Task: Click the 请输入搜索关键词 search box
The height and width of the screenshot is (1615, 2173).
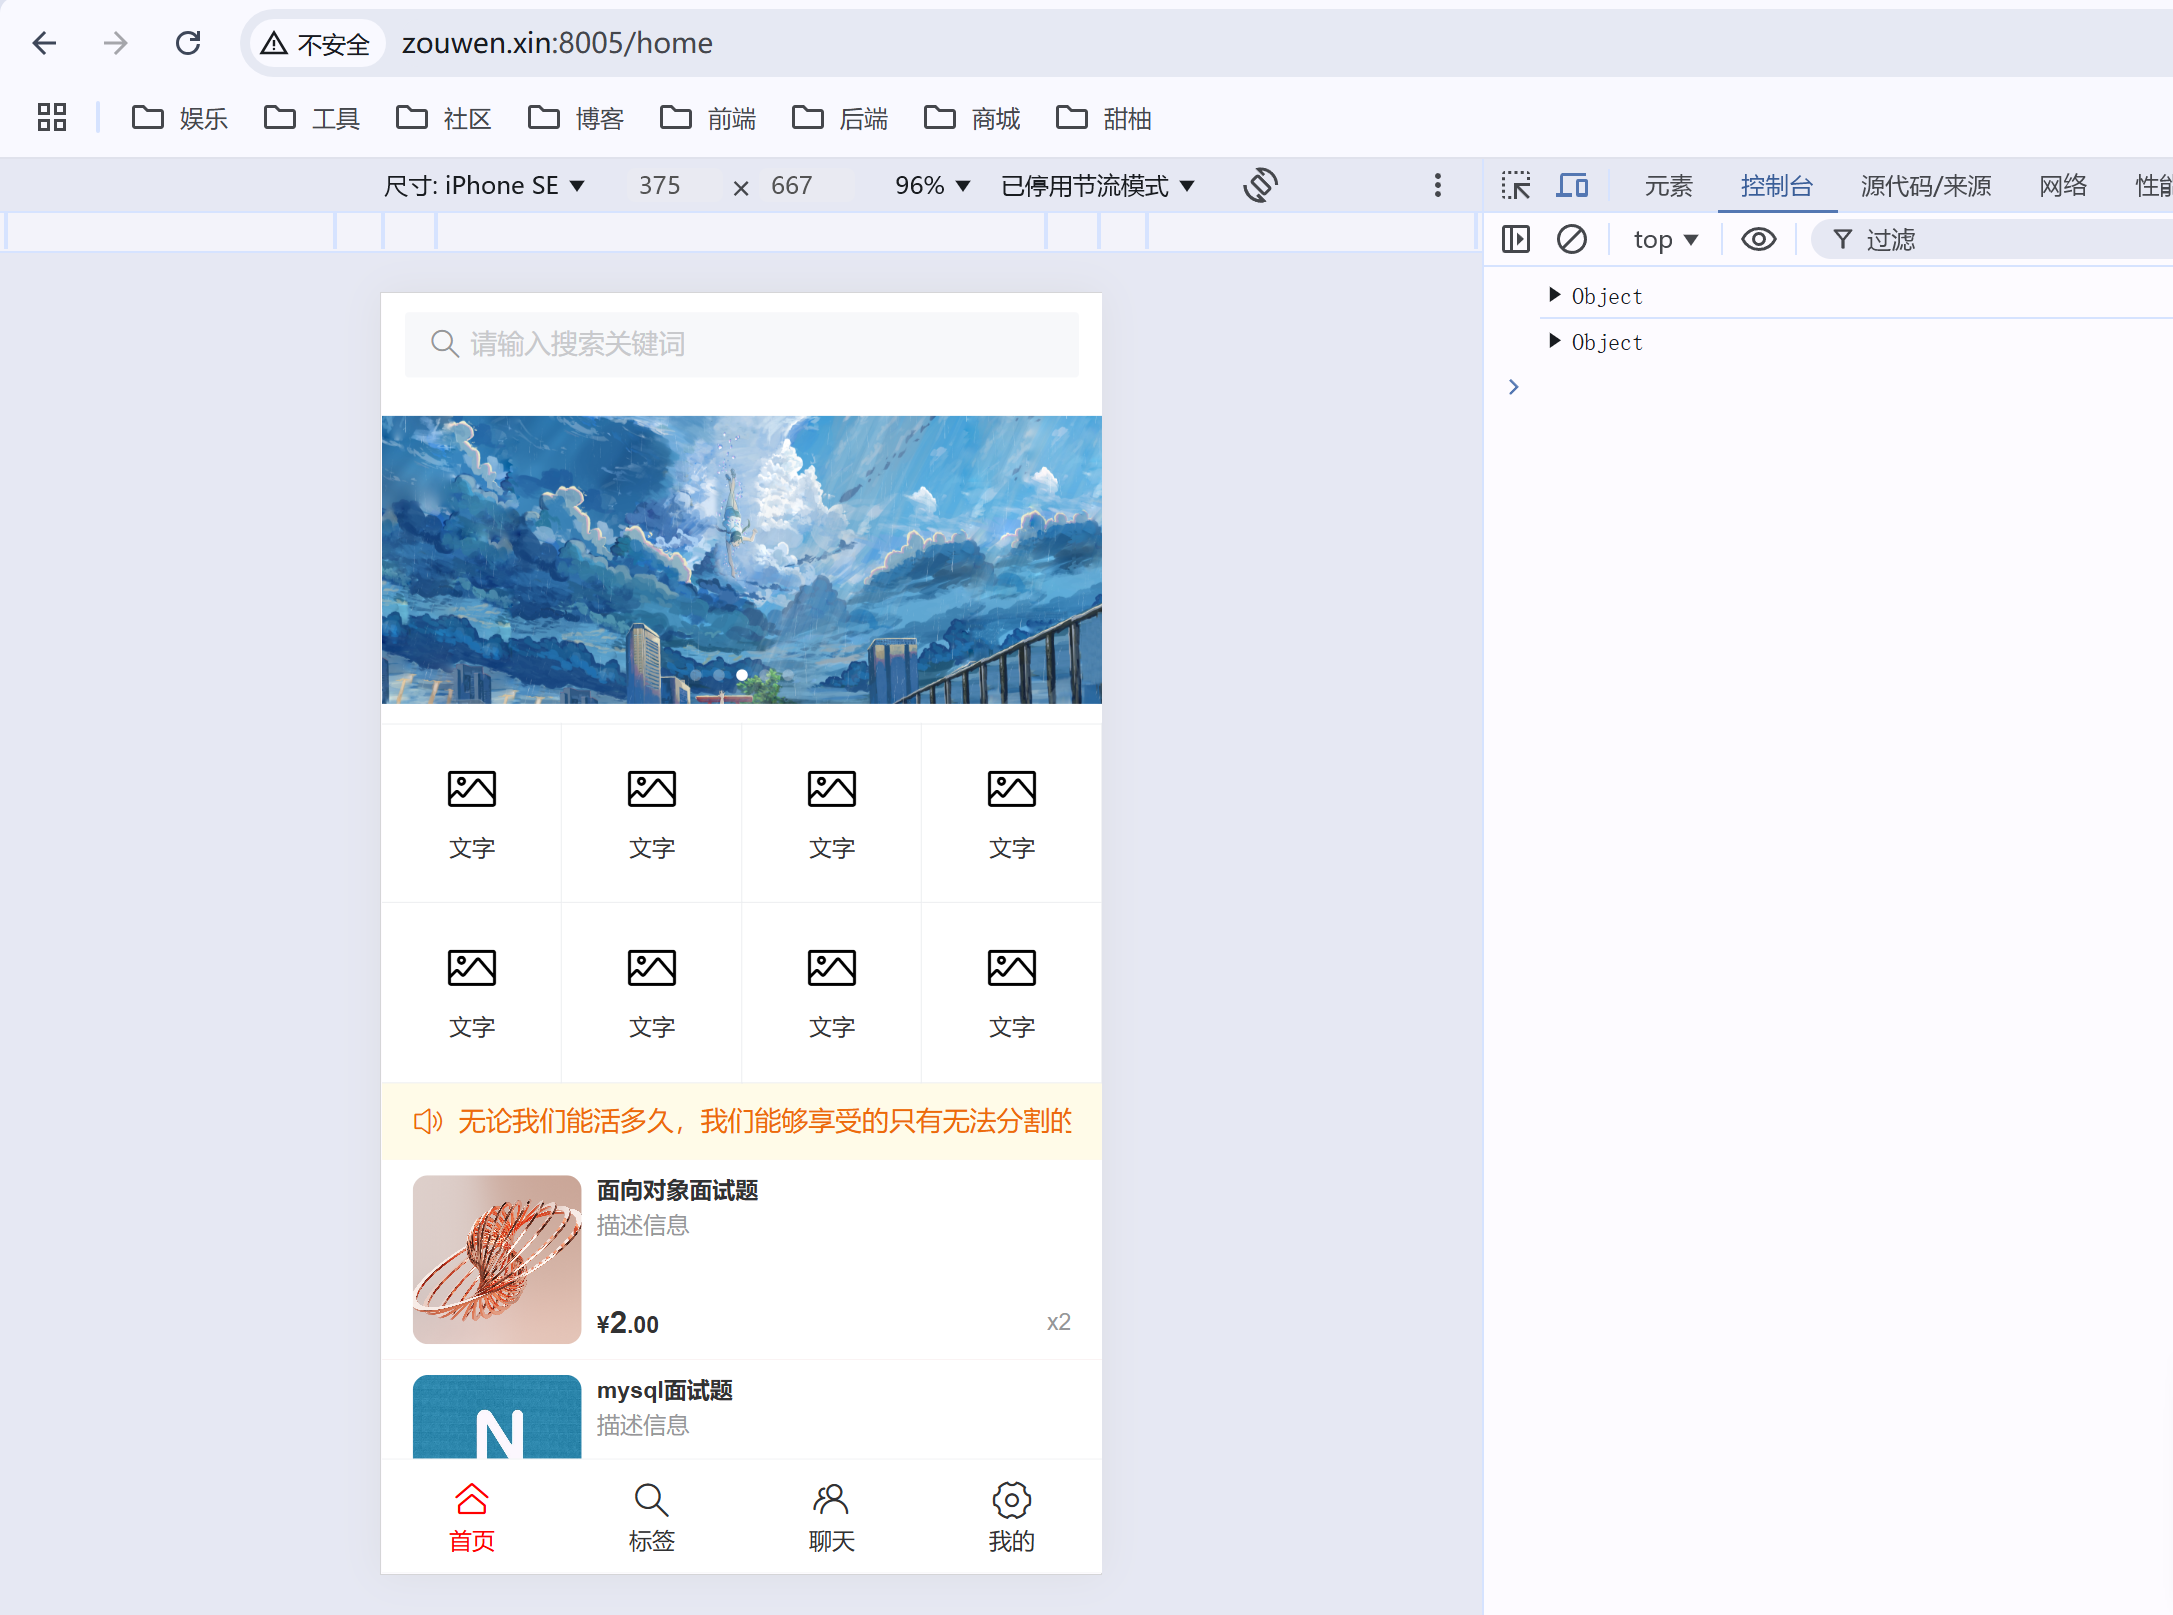Action: pos(742,345)
